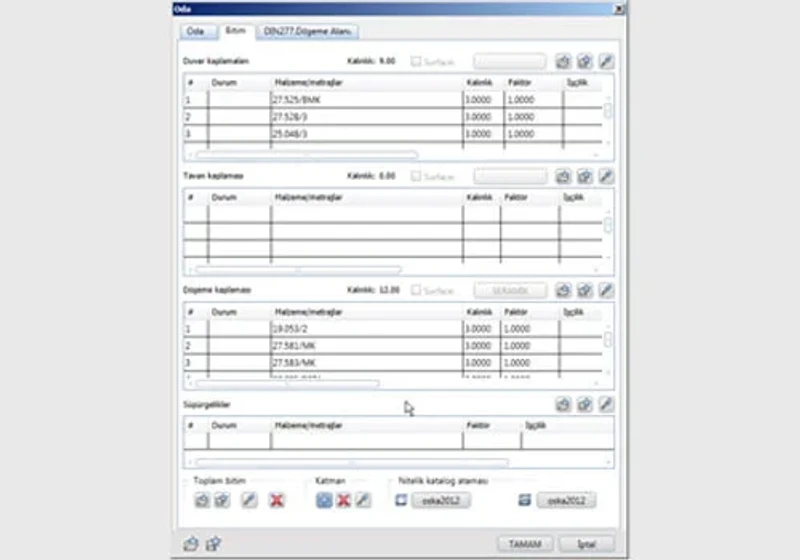
Task: Click horizontal scrollbar of Tavan kaplaması table
Action: pyautogui.click(x=298, y=269)
